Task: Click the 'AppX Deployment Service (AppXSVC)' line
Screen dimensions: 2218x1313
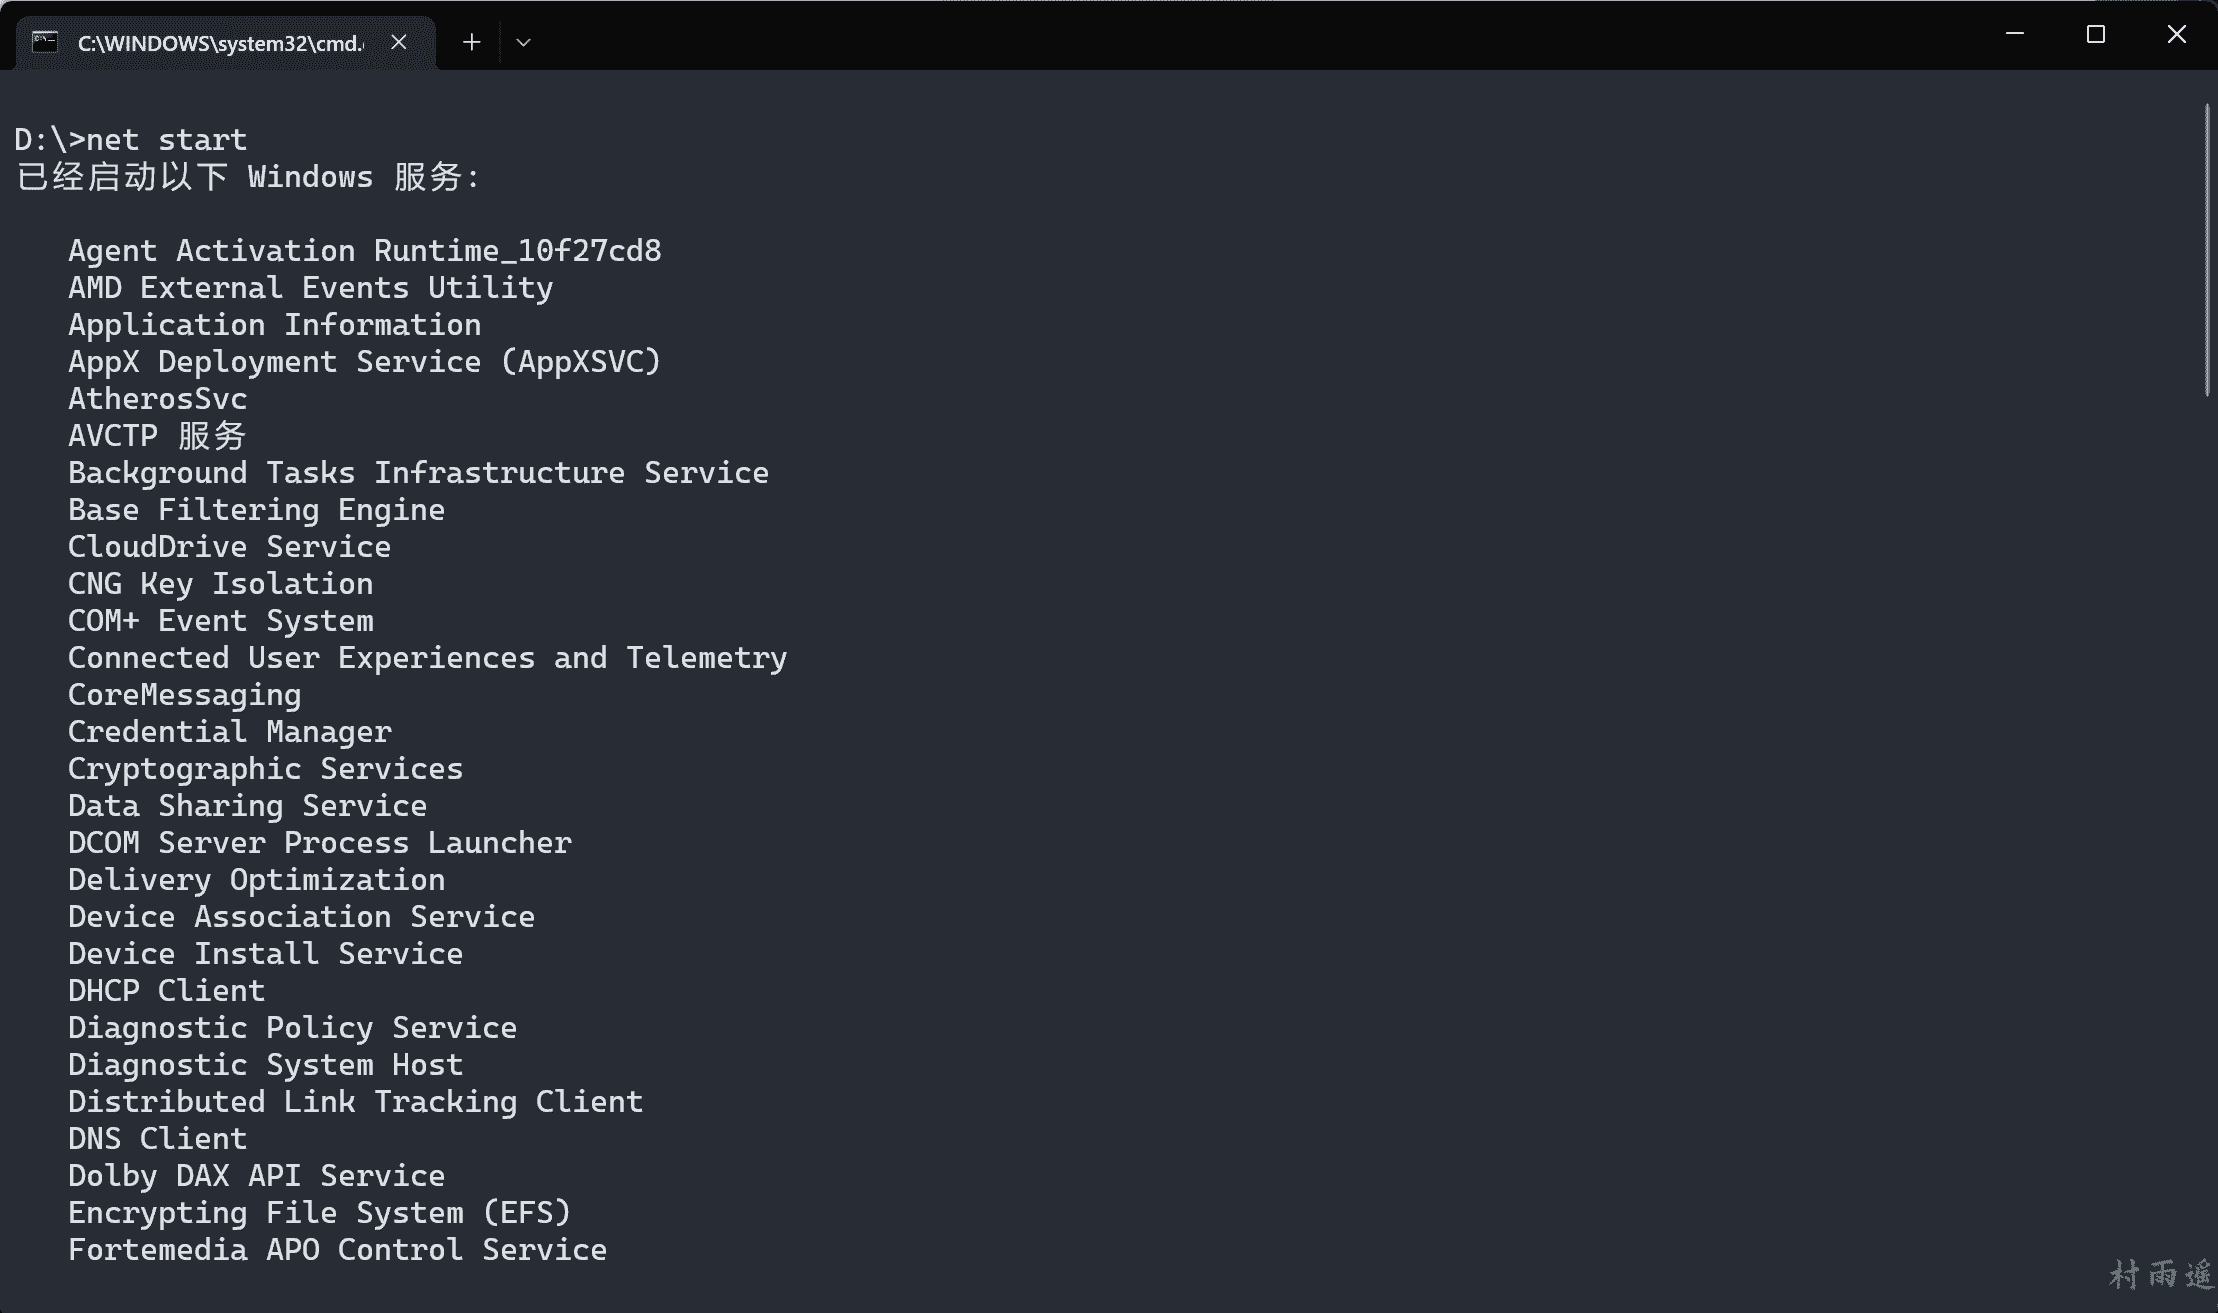Action: [x=364, y=362]
